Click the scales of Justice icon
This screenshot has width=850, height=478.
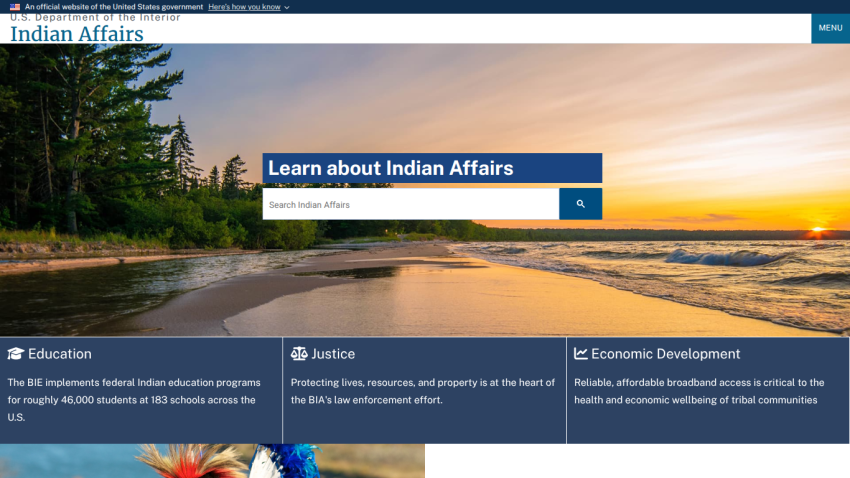pos(299,354)
